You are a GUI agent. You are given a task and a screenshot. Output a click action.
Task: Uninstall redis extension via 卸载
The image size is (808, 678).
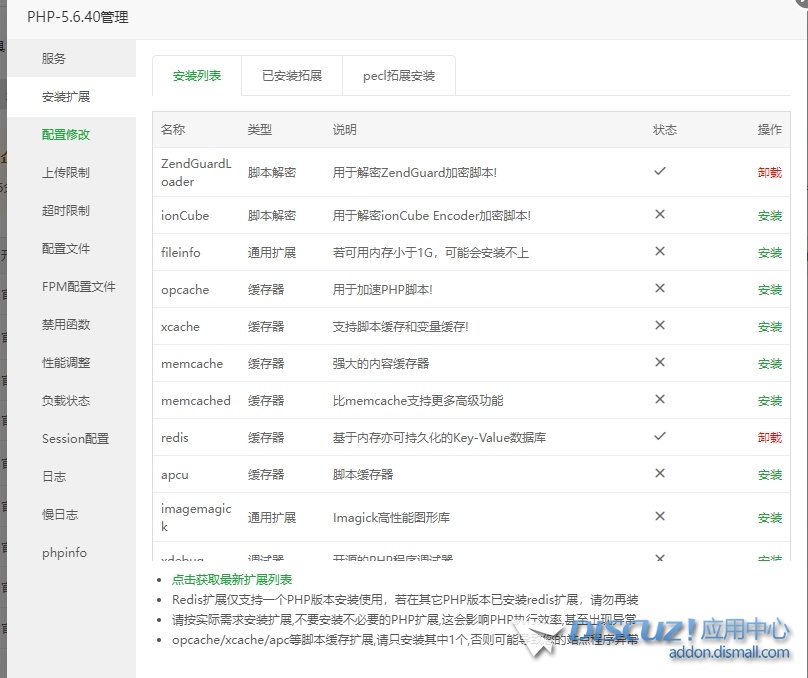coord(769,438)
